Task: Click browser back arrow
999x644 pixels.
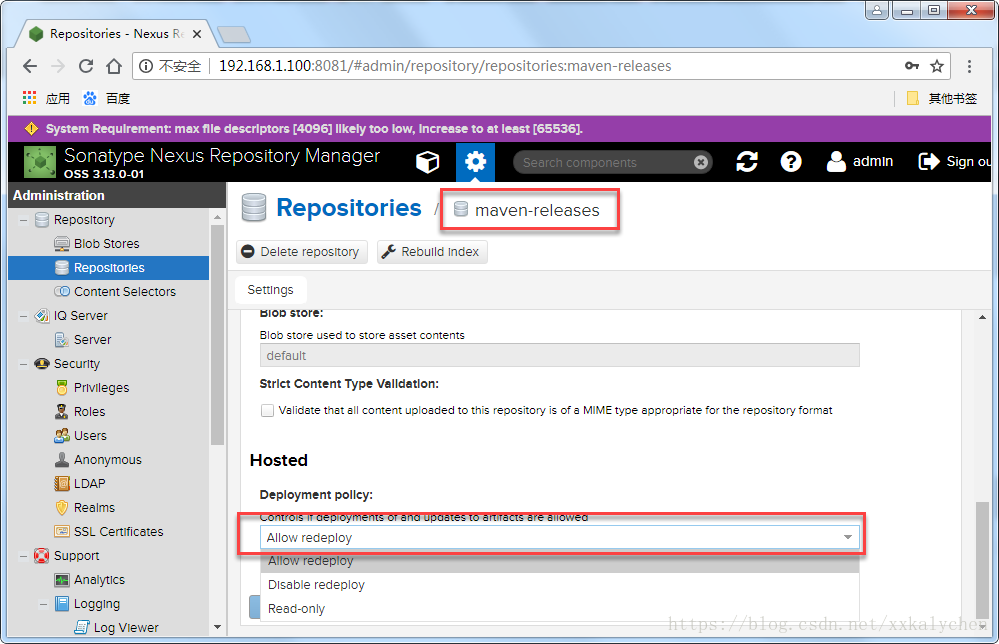Action: tap(30, 66)
